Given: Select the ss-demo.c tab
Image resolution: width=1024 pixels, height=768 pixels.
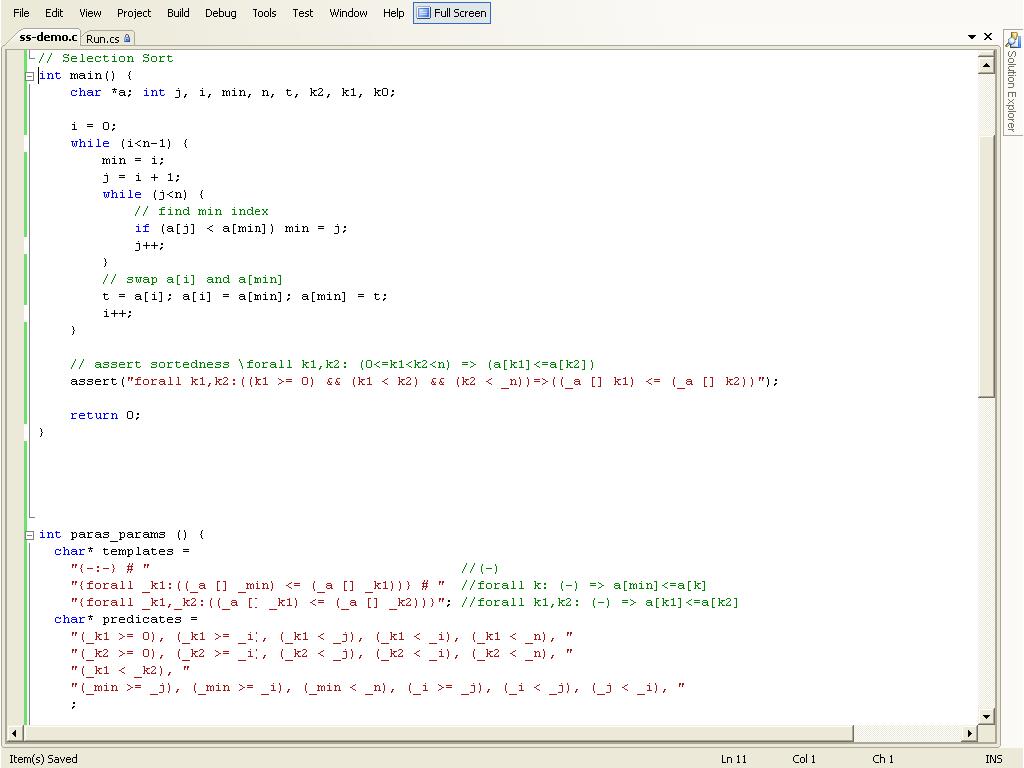Looking at the screenshot, I should click(48, 37).
